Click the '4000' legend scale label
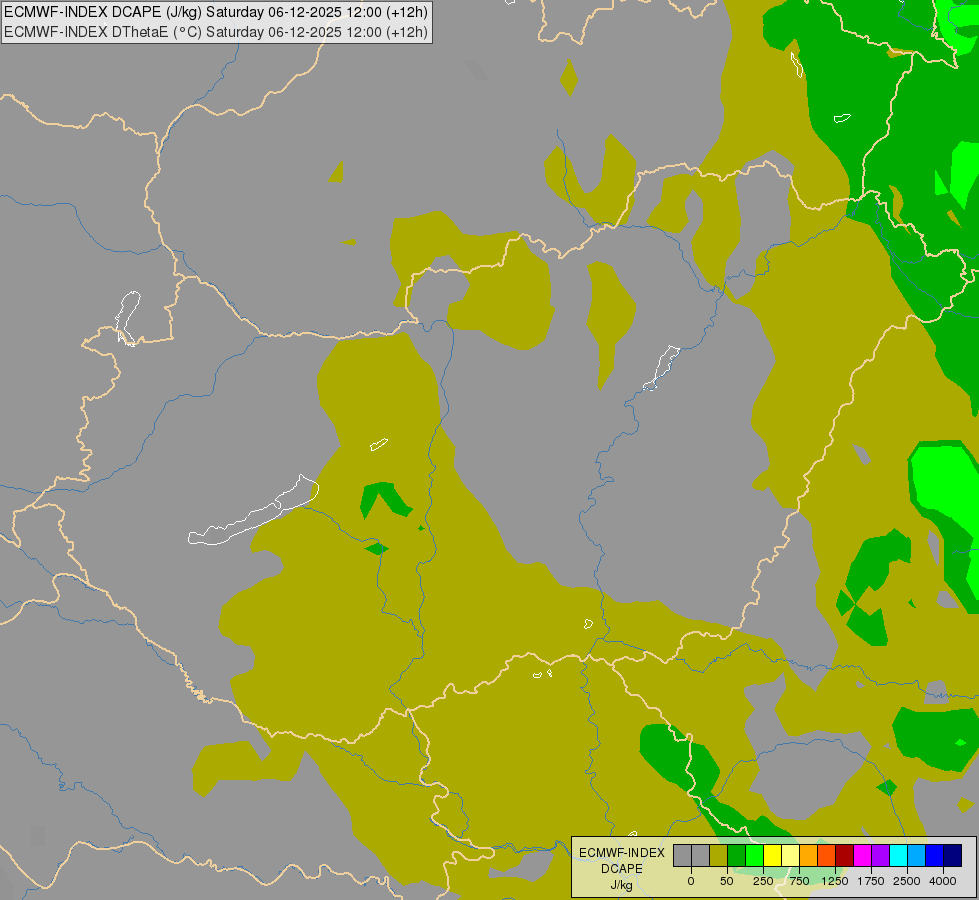This screenshot has height=900, width=979. 943,881
